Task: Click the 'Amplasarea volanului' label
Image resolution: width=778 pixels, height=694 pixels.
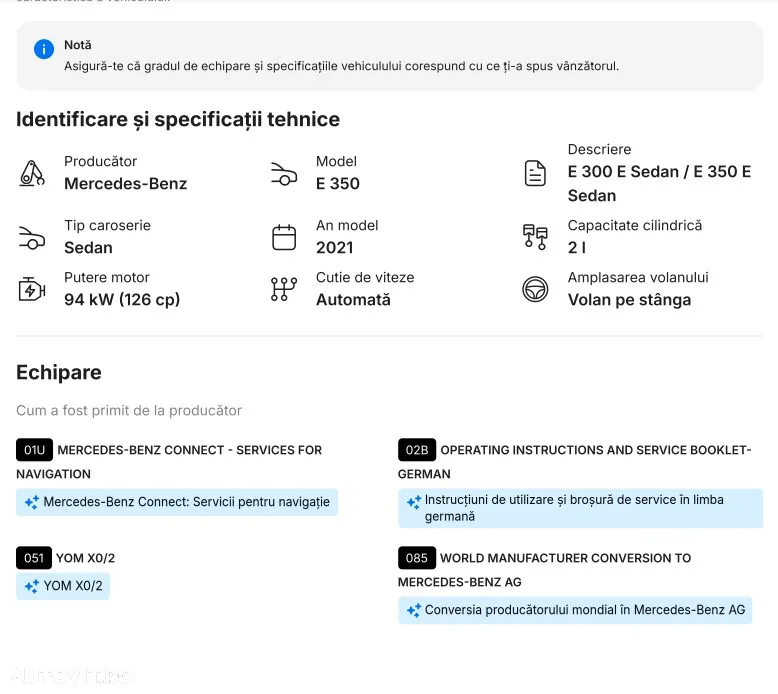Action: 638,277
